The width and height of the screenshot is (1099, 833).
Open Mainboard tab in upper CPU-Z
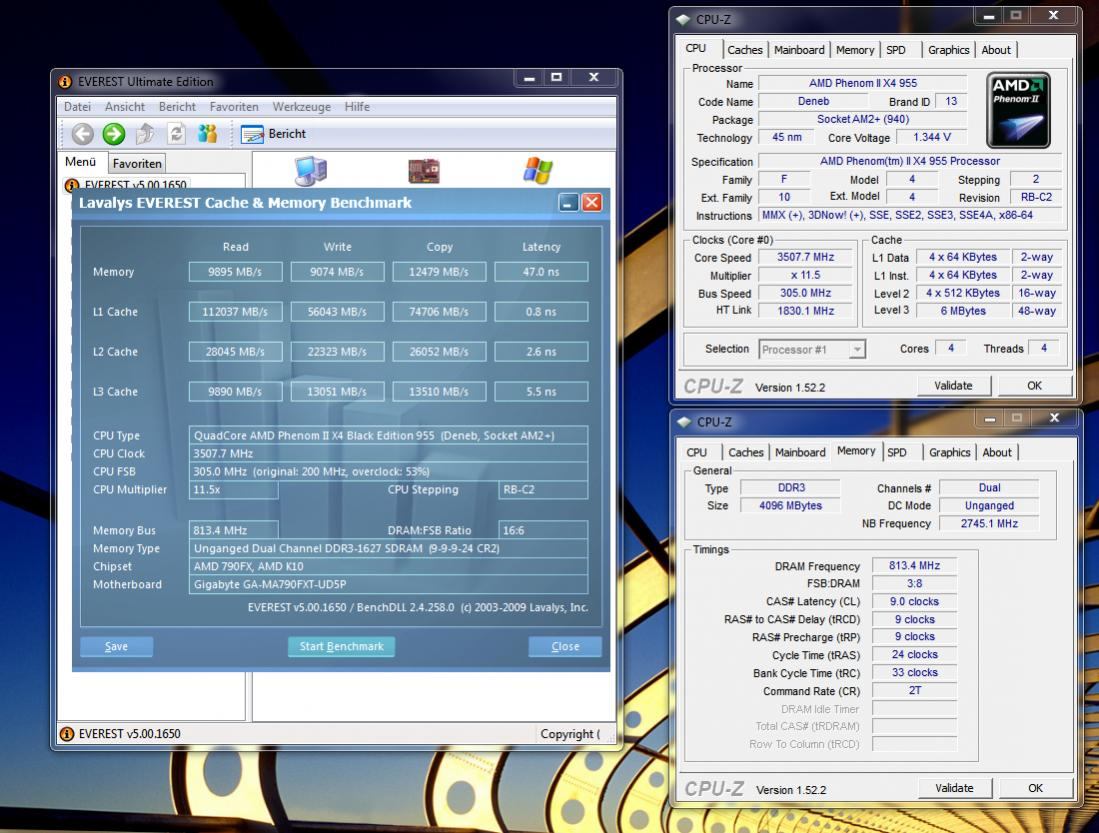[x=799, y=50]
